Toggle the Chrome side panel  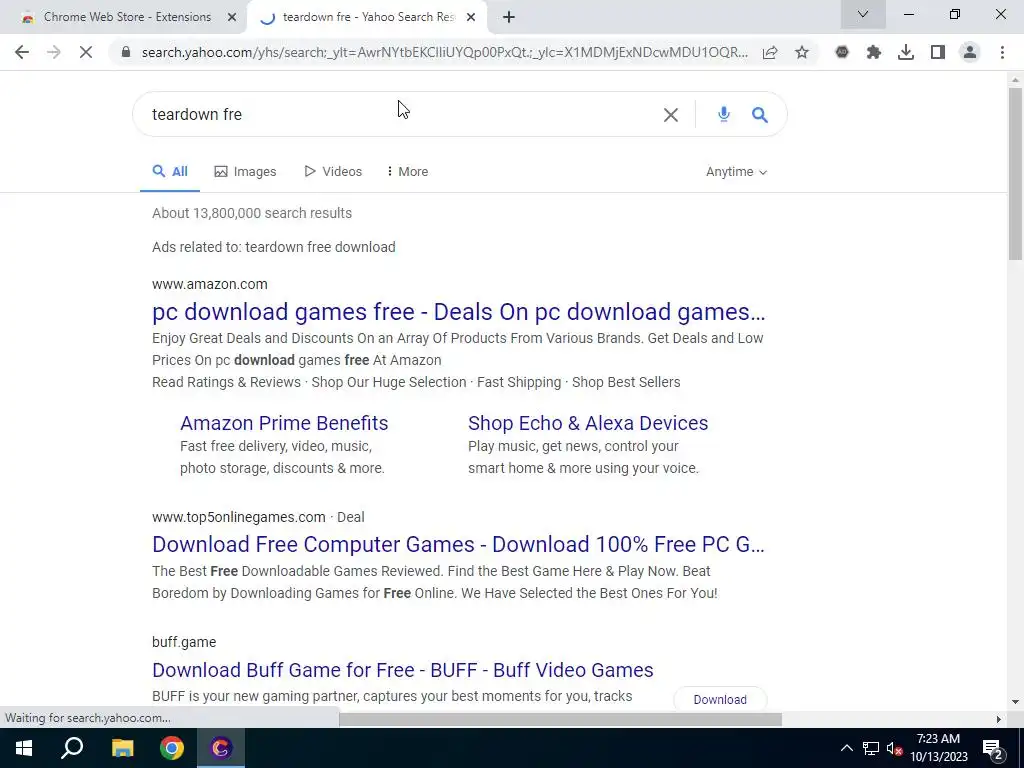(x=938, y=52)
